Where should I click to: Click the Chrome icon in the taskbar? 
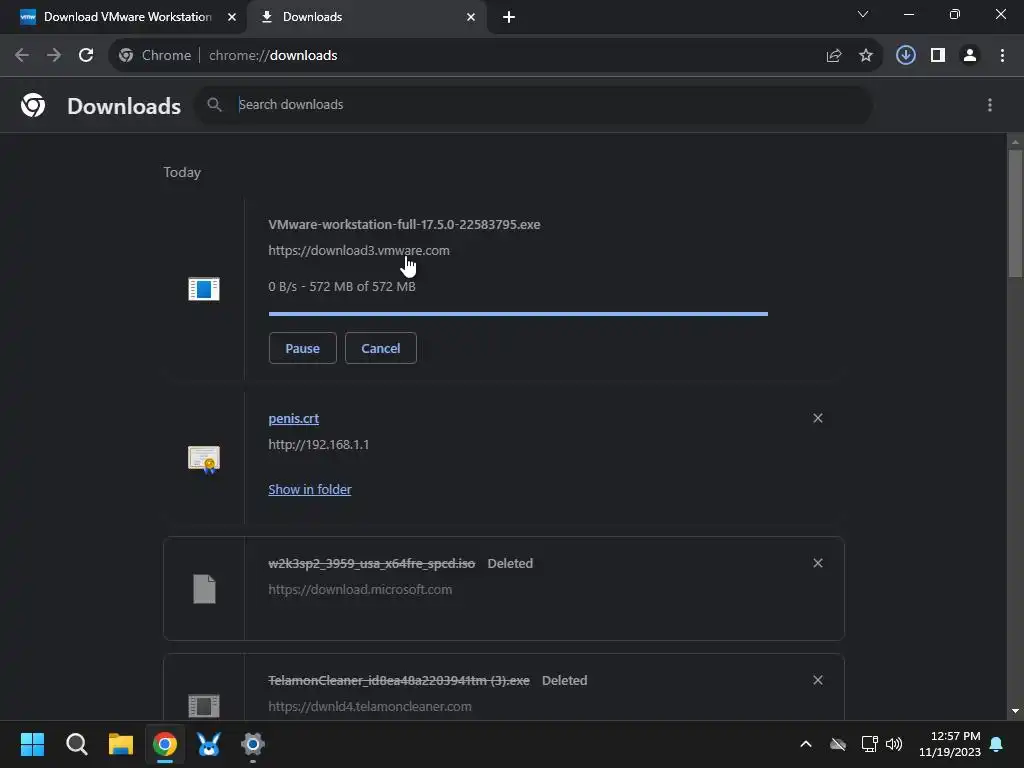coord(165,744)
